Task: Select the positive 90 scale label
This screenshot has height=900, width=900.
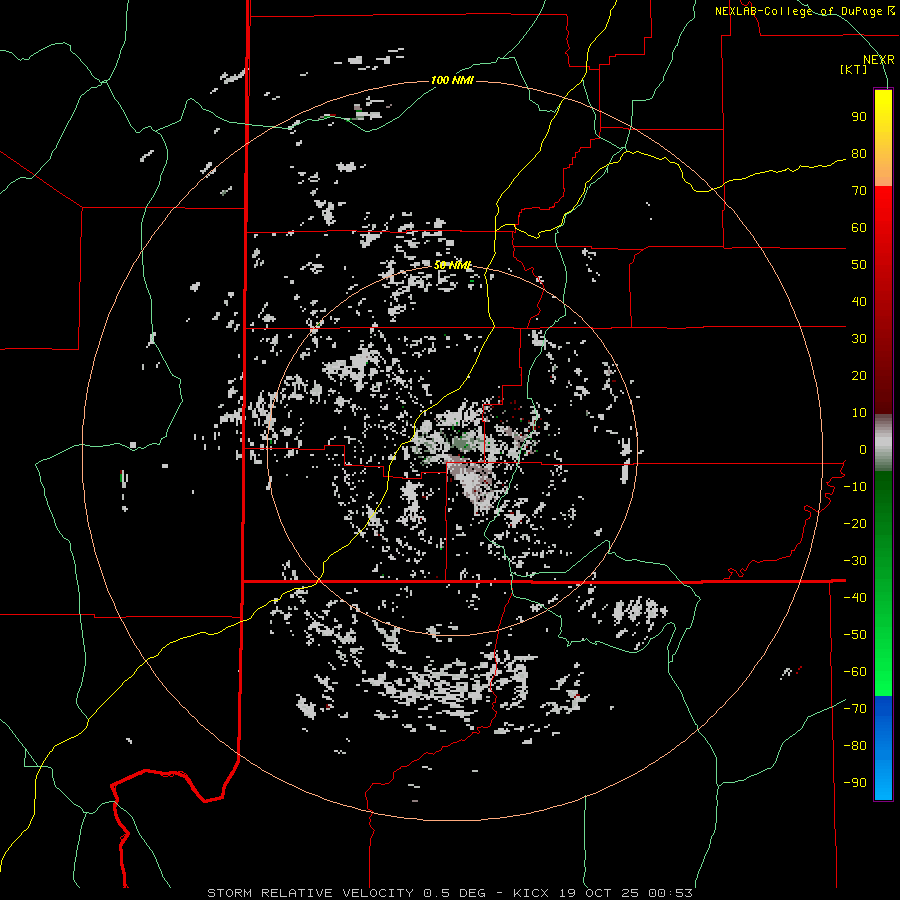Action: [859, 117]
